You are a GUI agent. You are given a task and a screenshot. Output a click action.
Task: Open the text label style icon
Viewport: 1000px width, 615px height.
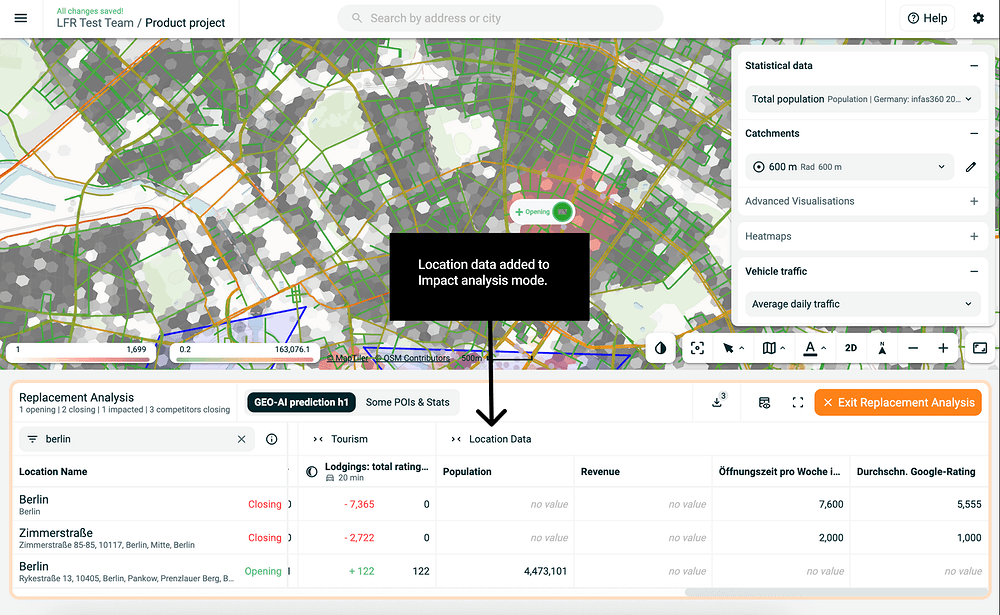pyautogui.click(x=809, y=348)
